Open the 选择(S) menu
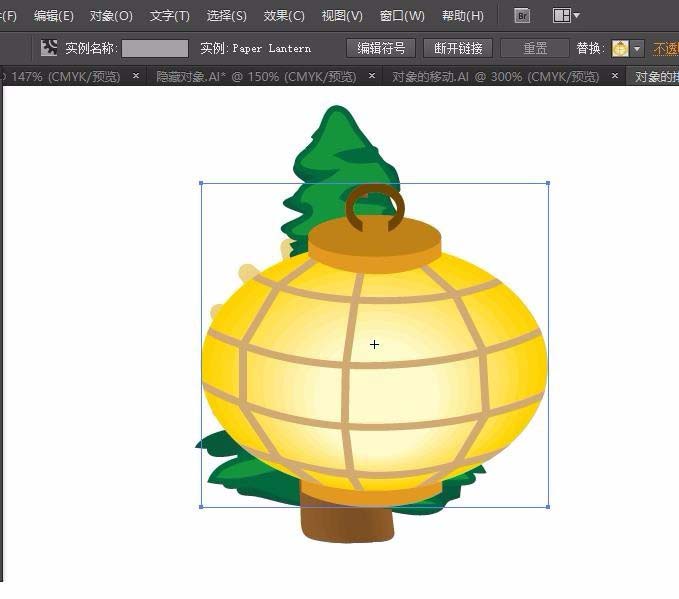The image size is (679, 599). click(226, 16)
